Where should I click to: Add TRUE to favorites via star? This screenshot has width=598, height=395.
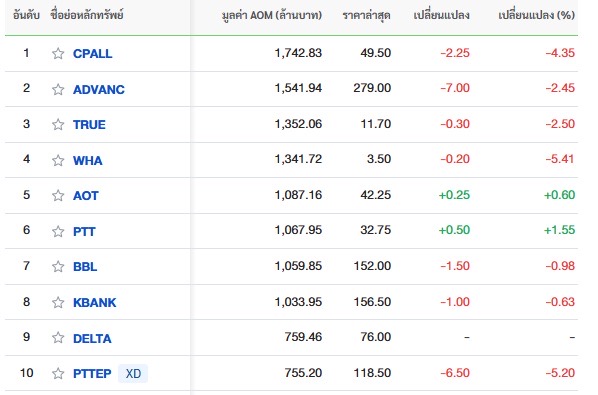[58, 124]
